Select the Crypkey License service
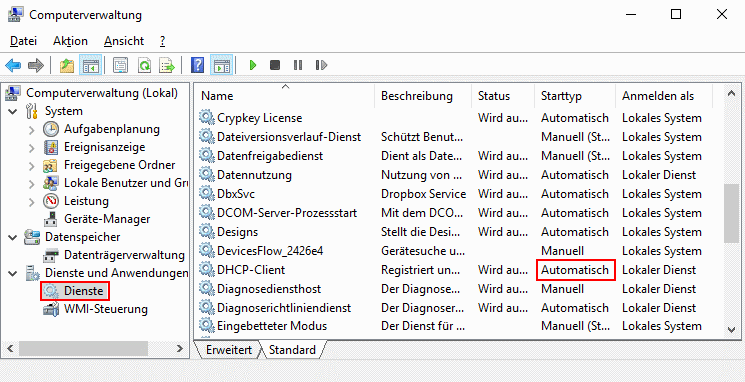745x382 pixels. (259, 118)
